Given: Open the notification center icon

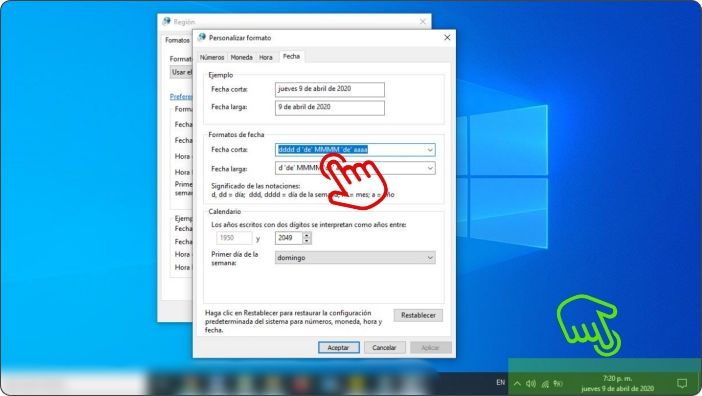Looking at the screenshot, I should click(x=681, y=383).
